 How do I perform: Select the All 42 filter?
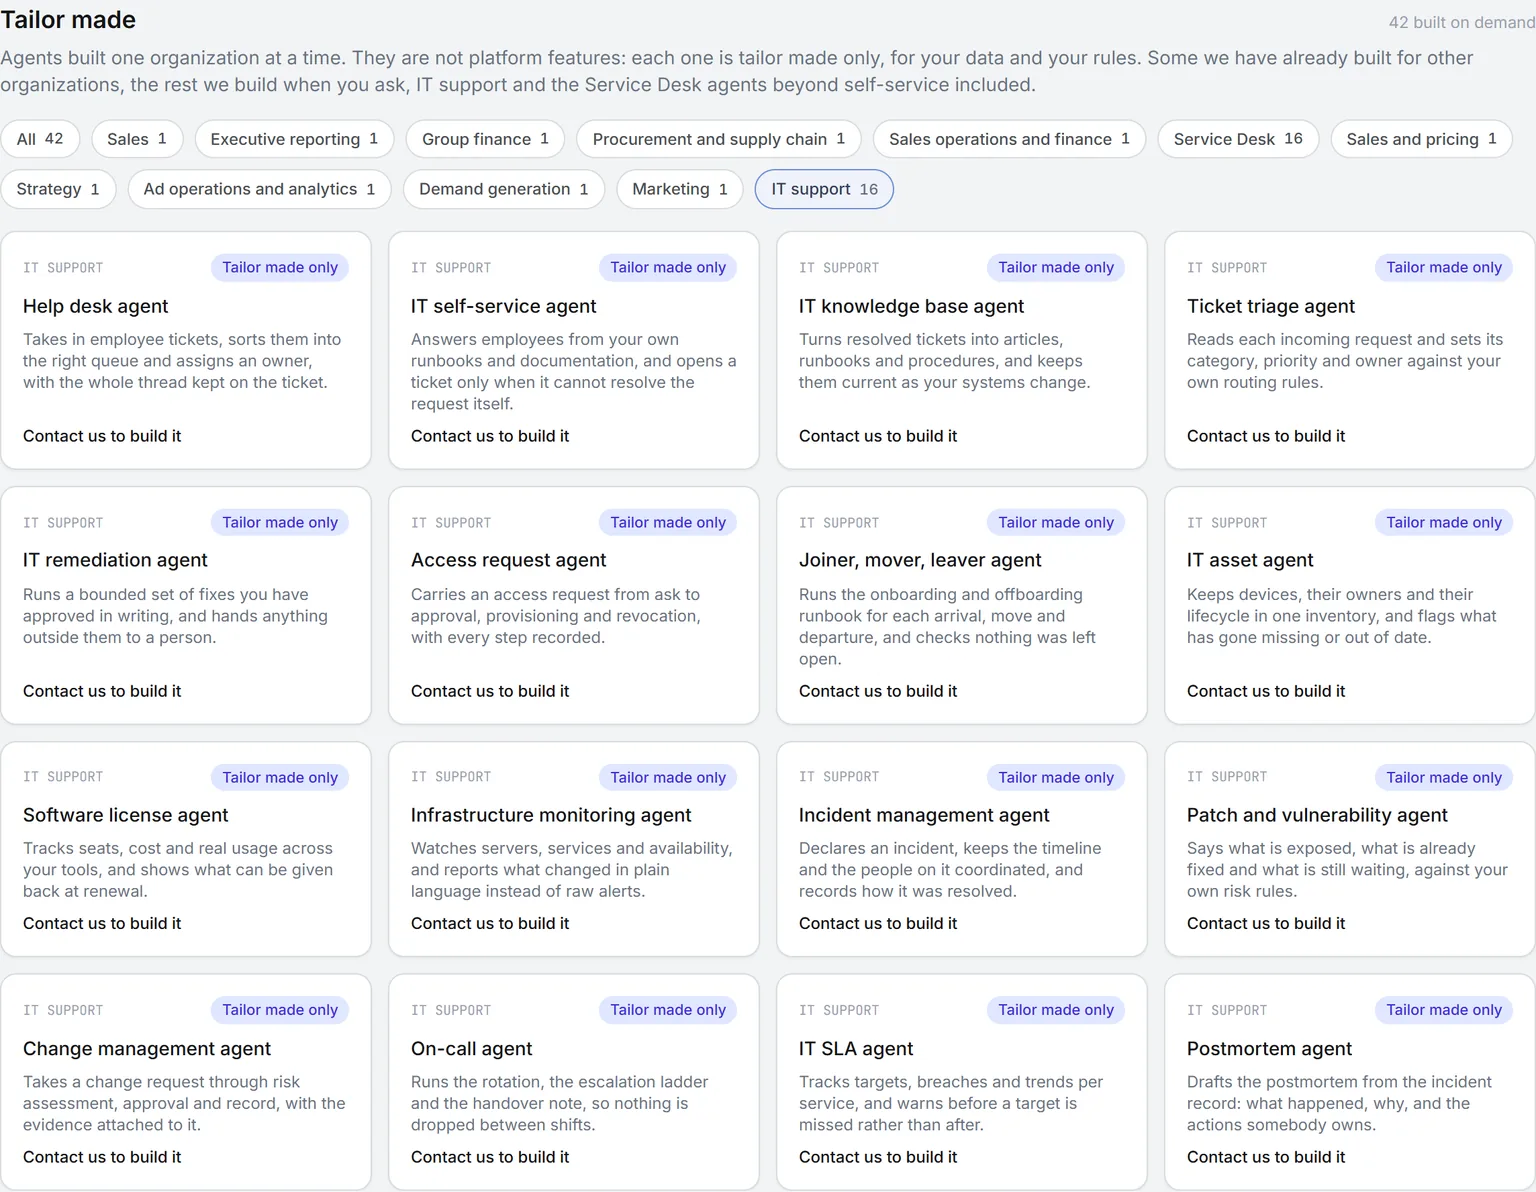pyautogui.click(x=40, y=139)
